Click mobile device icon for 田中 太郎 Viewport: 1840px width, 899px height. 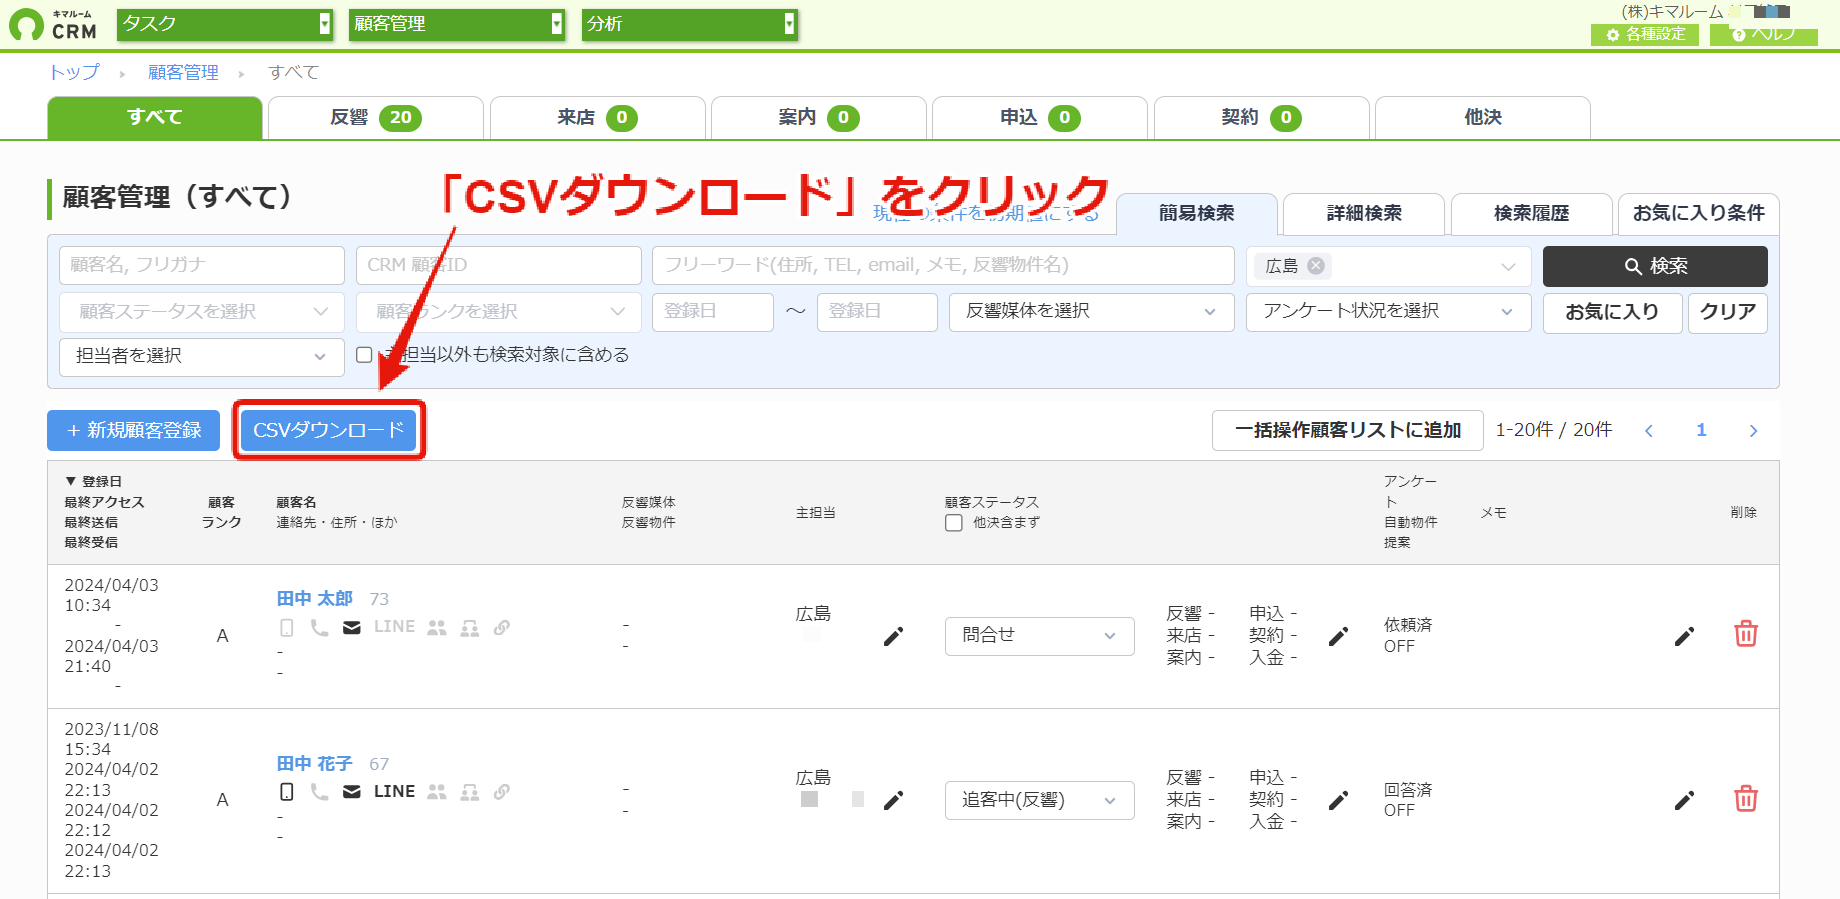click(287, 628)
